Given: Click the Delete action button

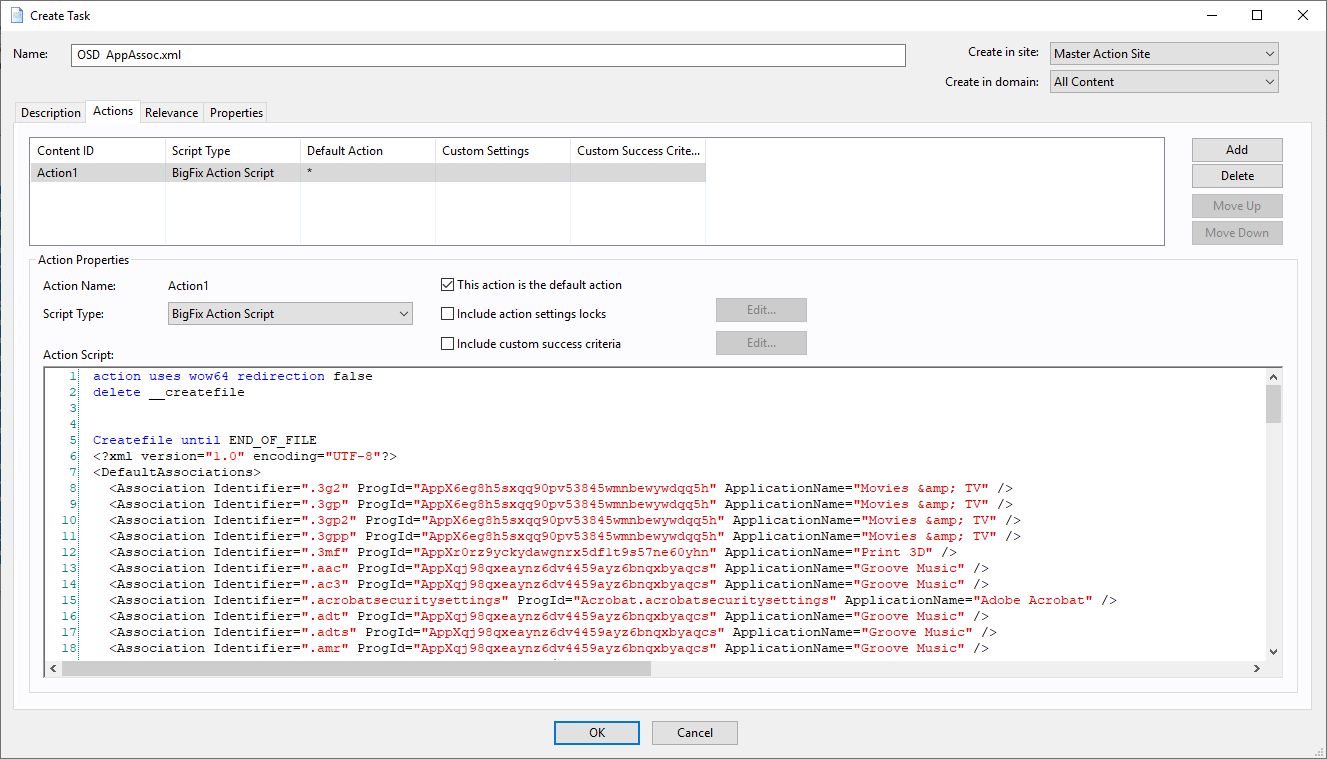Looking at the screenshot, I should coord(1237,176).
